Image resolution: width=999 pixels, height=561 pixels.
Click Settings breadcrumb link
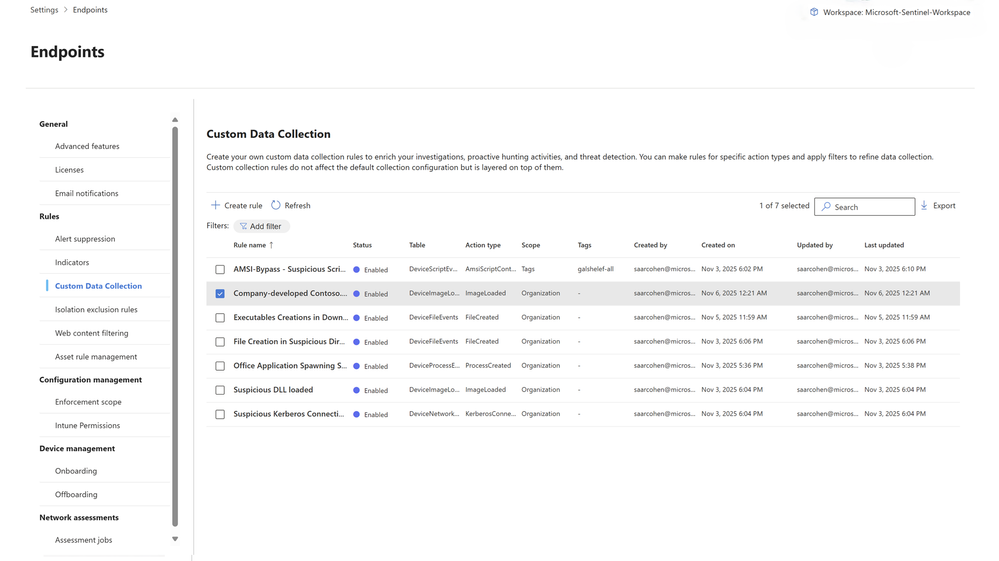click(44, 10)
